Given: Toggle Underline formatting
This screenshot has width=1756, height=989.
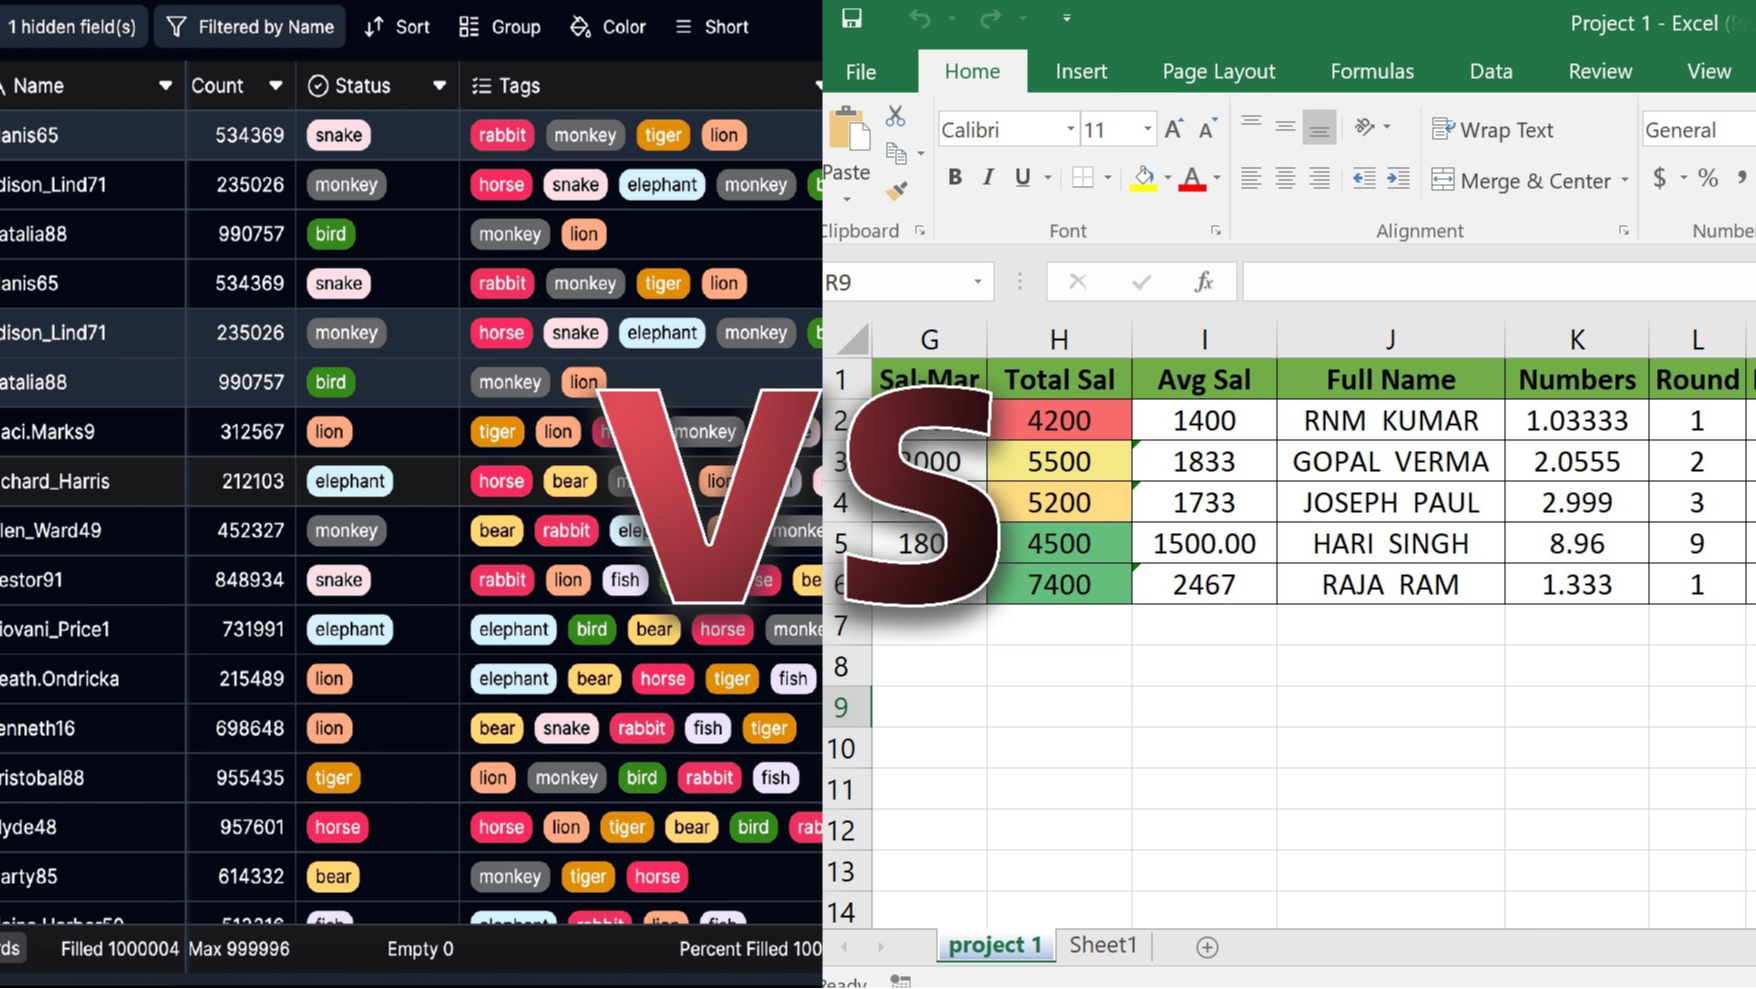Looking at the screenshot, I should coord(1021,176).
